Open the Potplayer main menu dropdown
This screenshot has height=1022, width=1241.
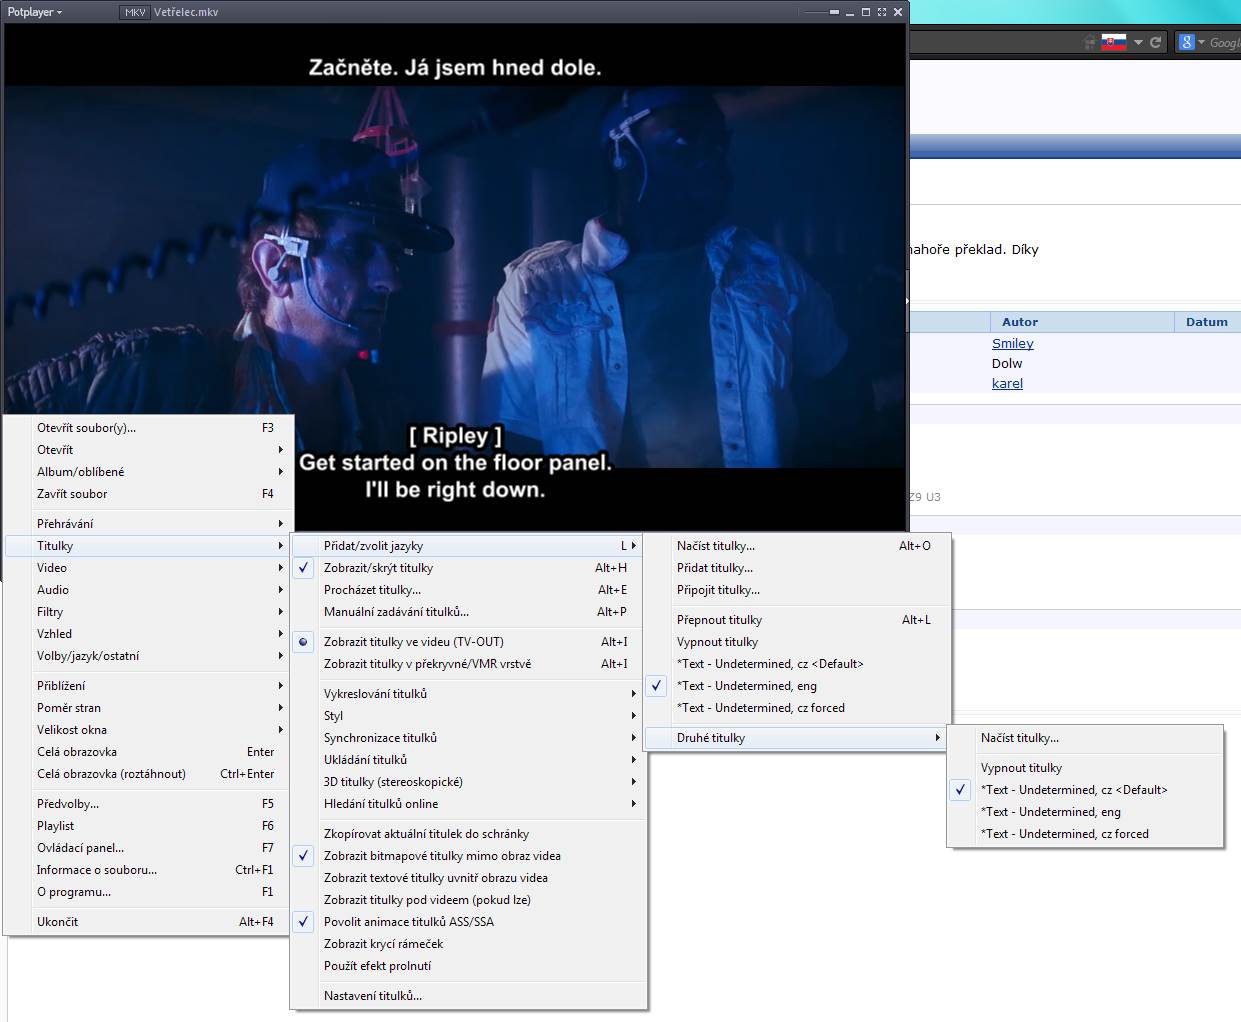pos(35,12)
